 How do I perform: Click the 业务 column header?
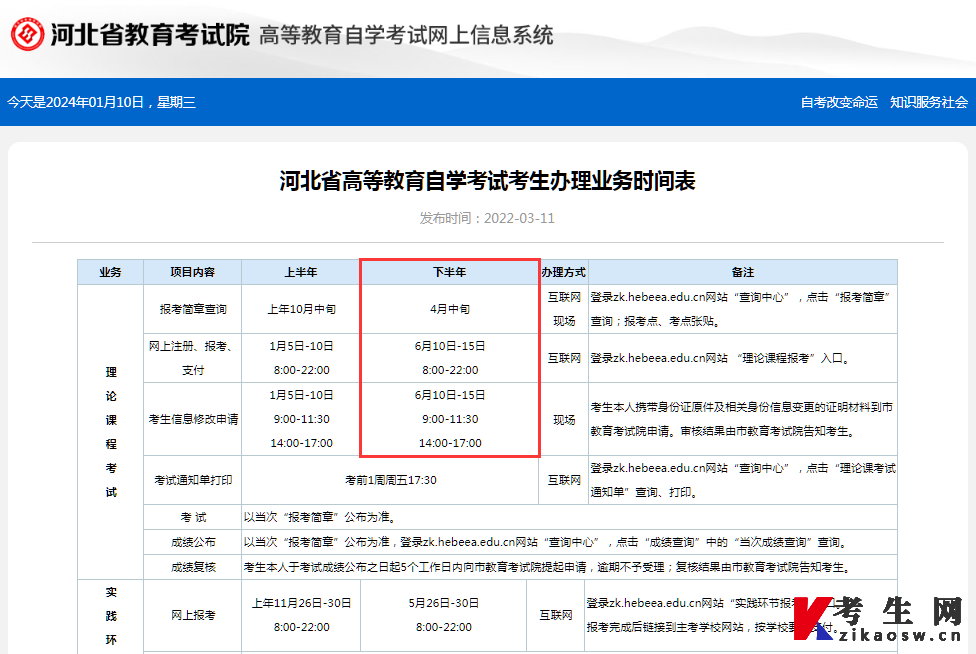(x=110, y=271)
